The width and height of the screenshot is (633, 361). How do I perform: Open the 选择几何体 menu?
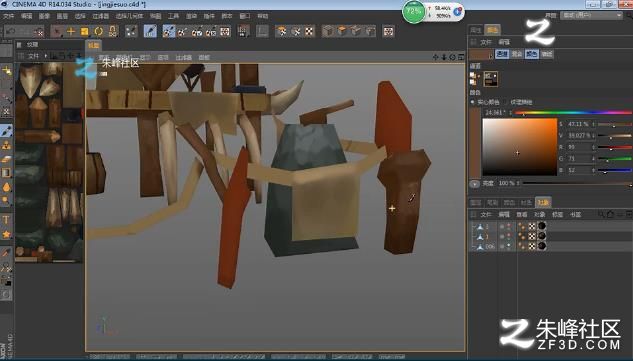tap(129, 16)
